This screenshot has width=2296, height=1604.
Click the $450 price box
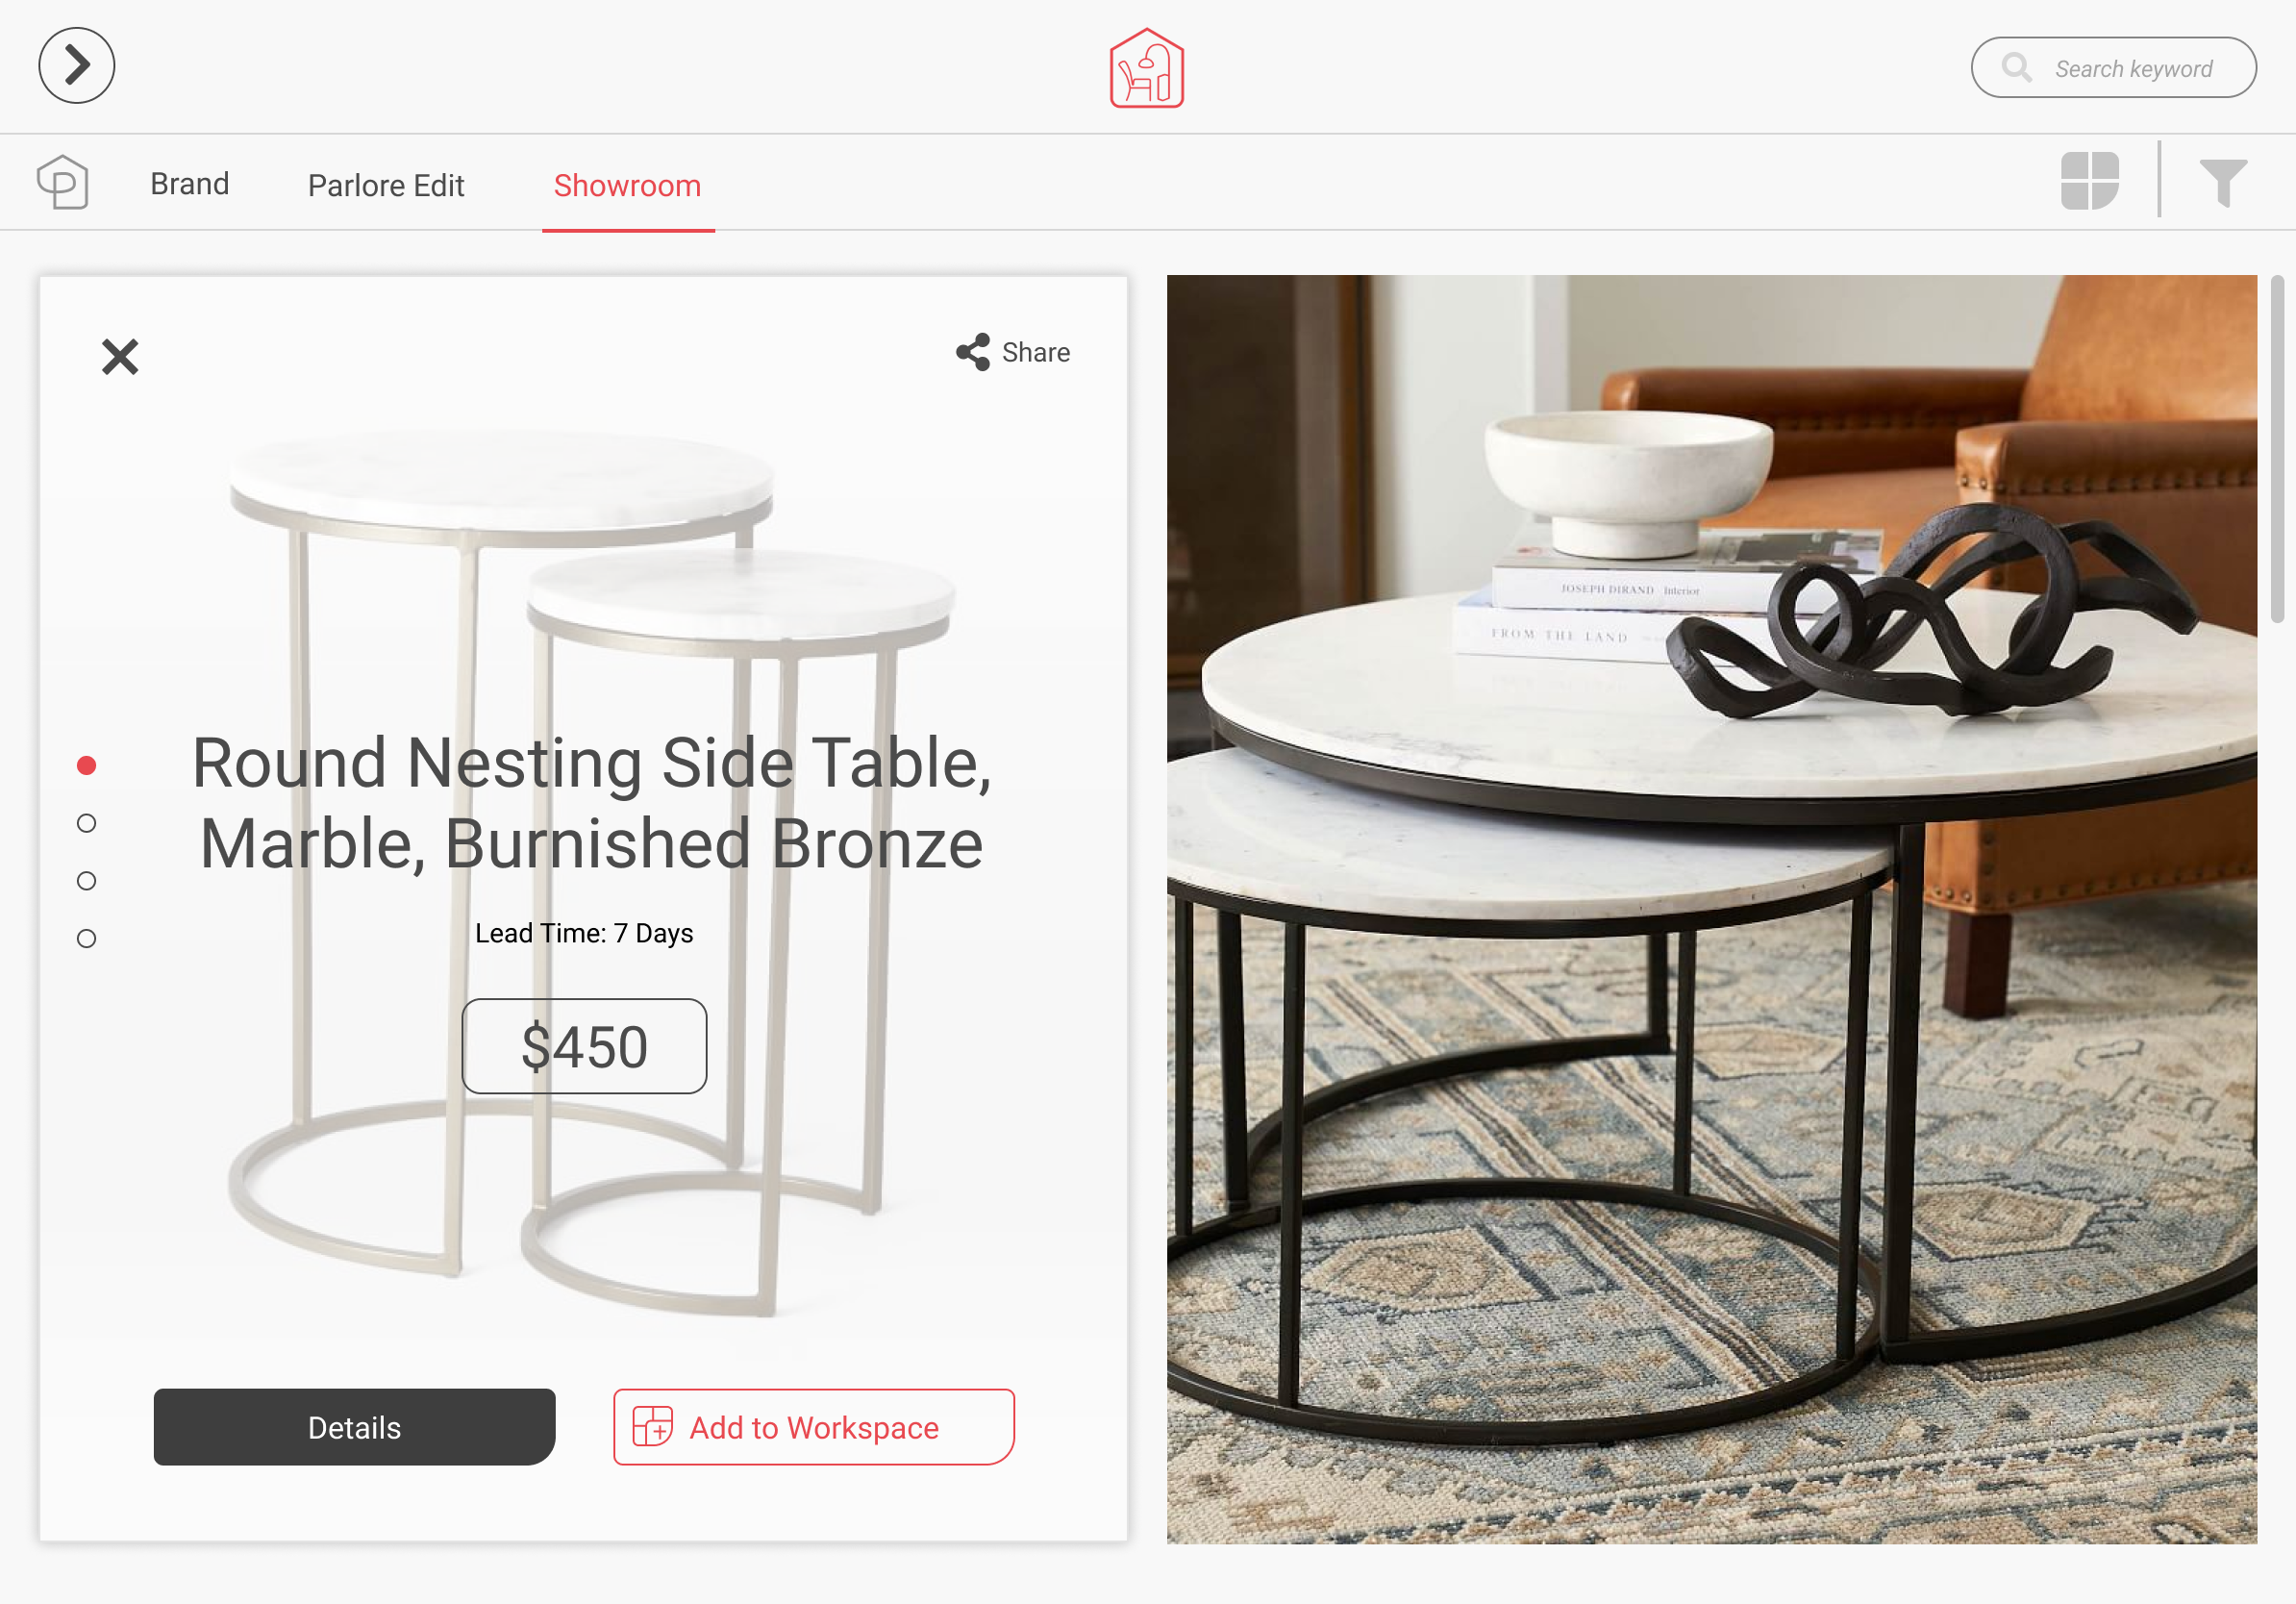(584, 1046)
